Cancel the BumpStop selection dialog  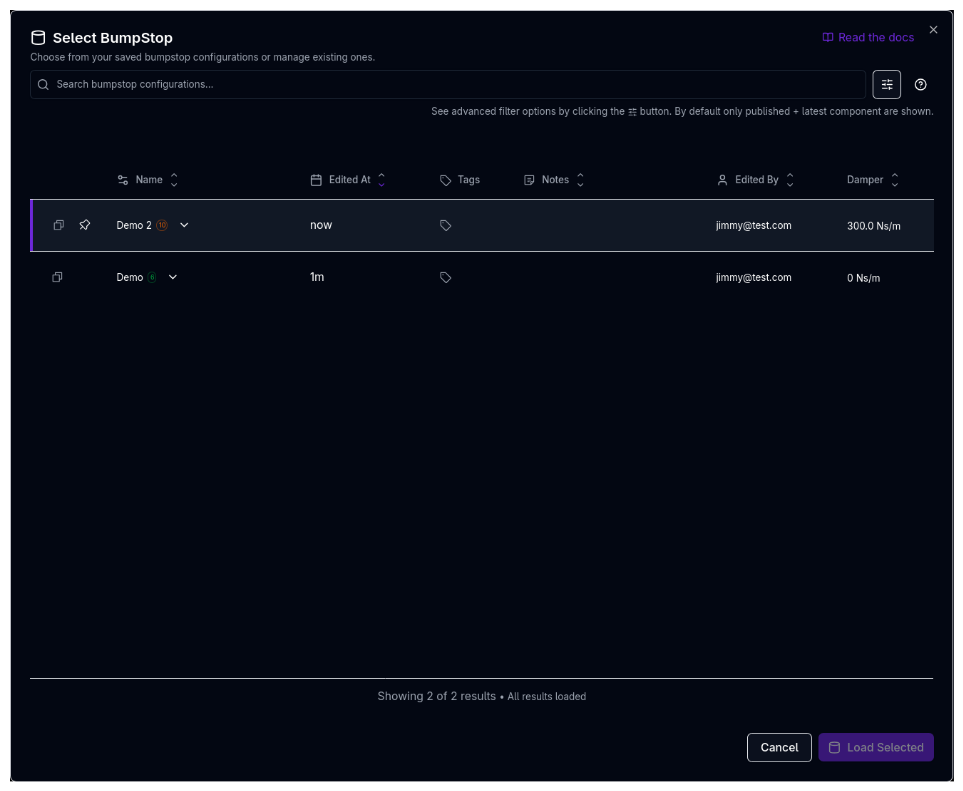point(778,747)
